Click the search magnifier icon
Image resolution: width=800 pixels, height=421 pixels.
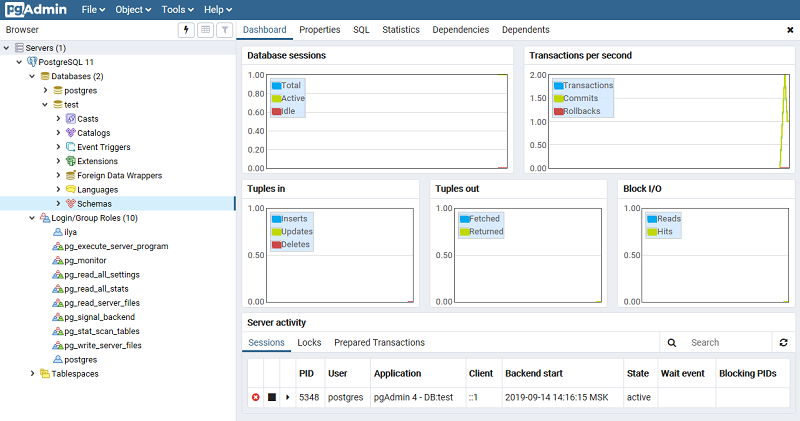point(672,343)
